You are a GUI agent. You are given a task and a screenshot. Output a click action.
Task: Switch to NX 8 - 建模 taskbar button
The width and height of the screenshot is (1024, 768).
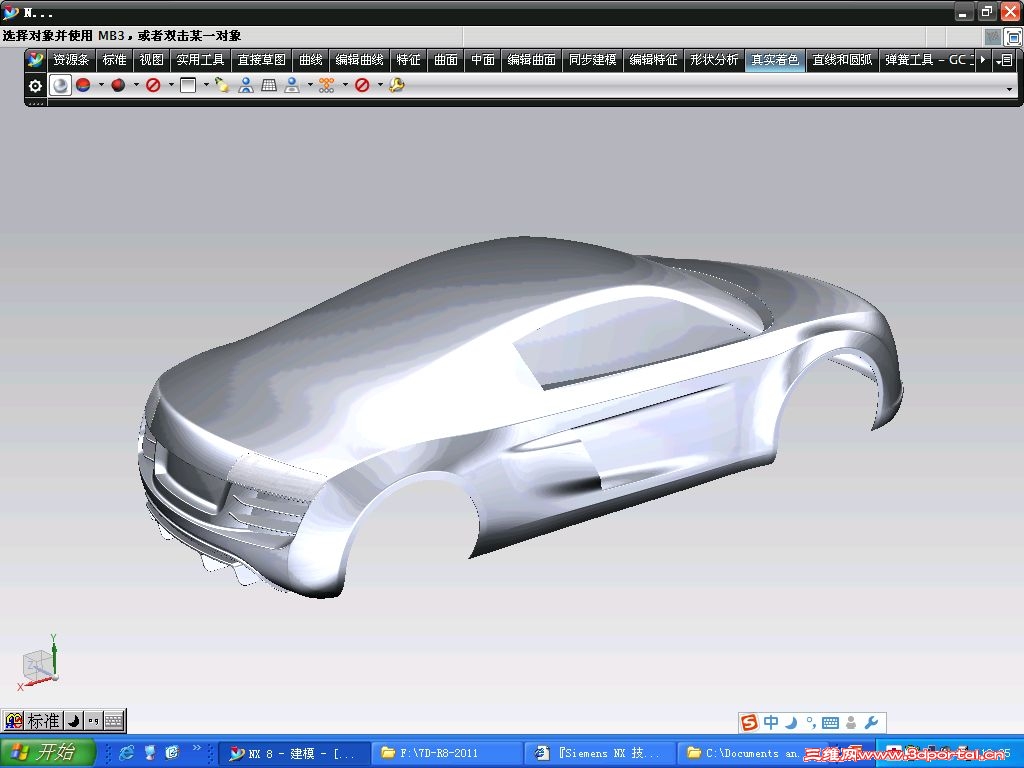point(293,754)
